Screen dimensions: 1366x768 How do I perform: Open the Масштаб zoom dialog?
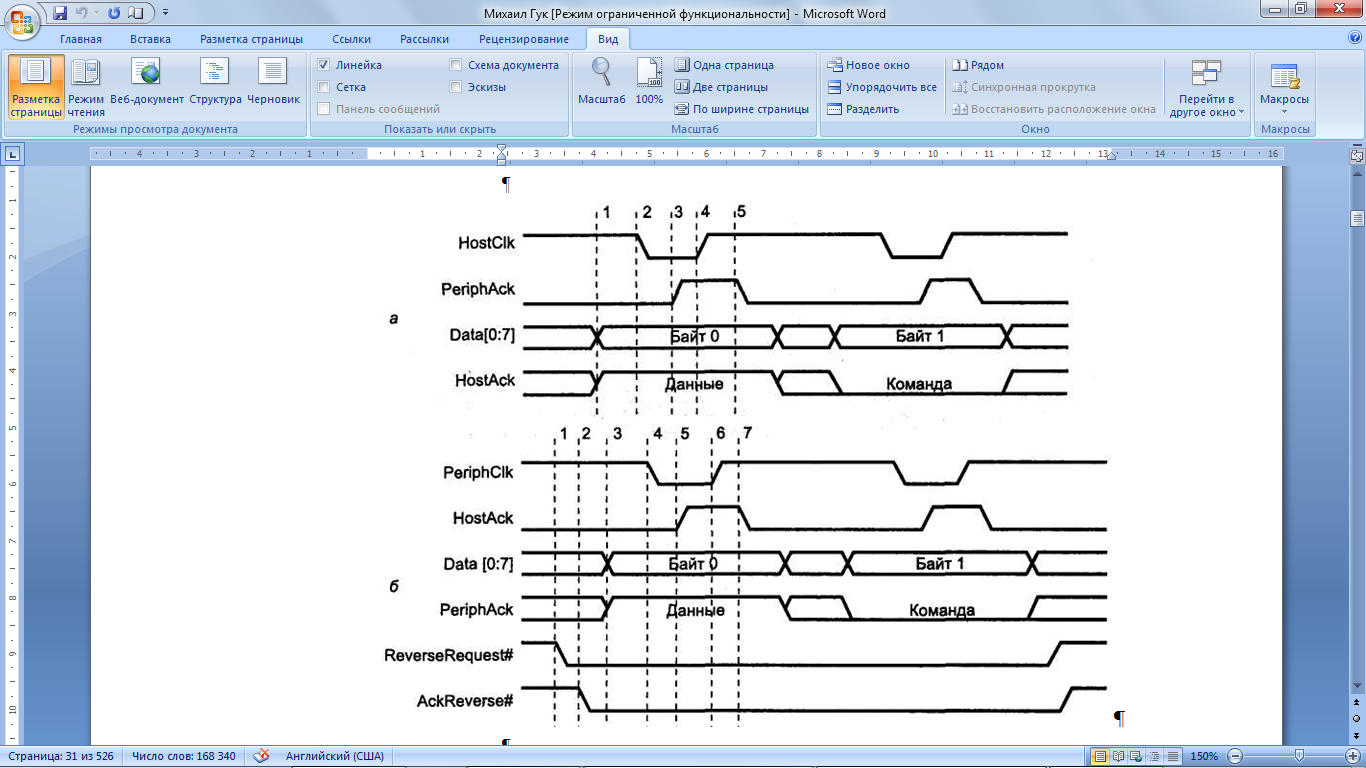click(x=602, y=83)
